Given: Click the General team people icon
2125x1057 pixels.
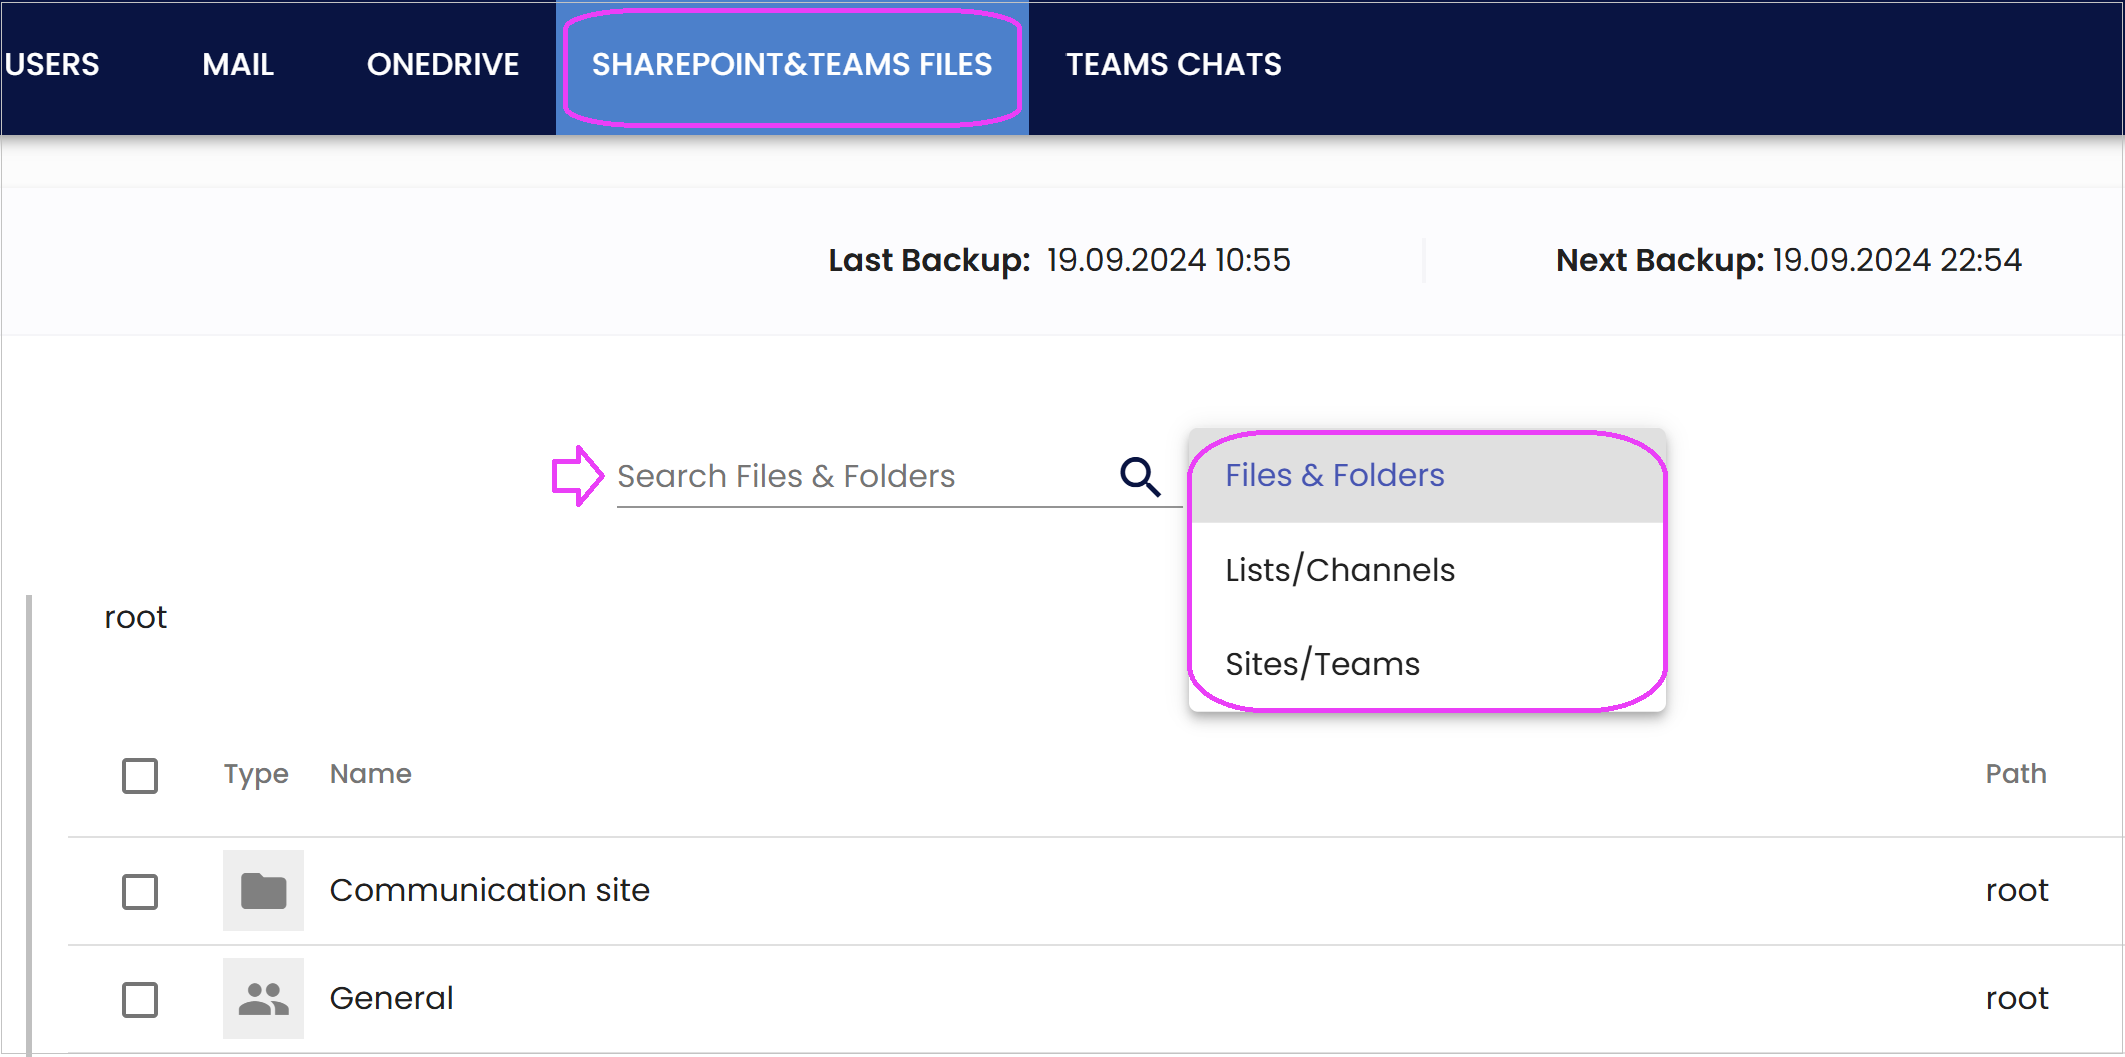Looking at the screenshot, I should point(264,998).
